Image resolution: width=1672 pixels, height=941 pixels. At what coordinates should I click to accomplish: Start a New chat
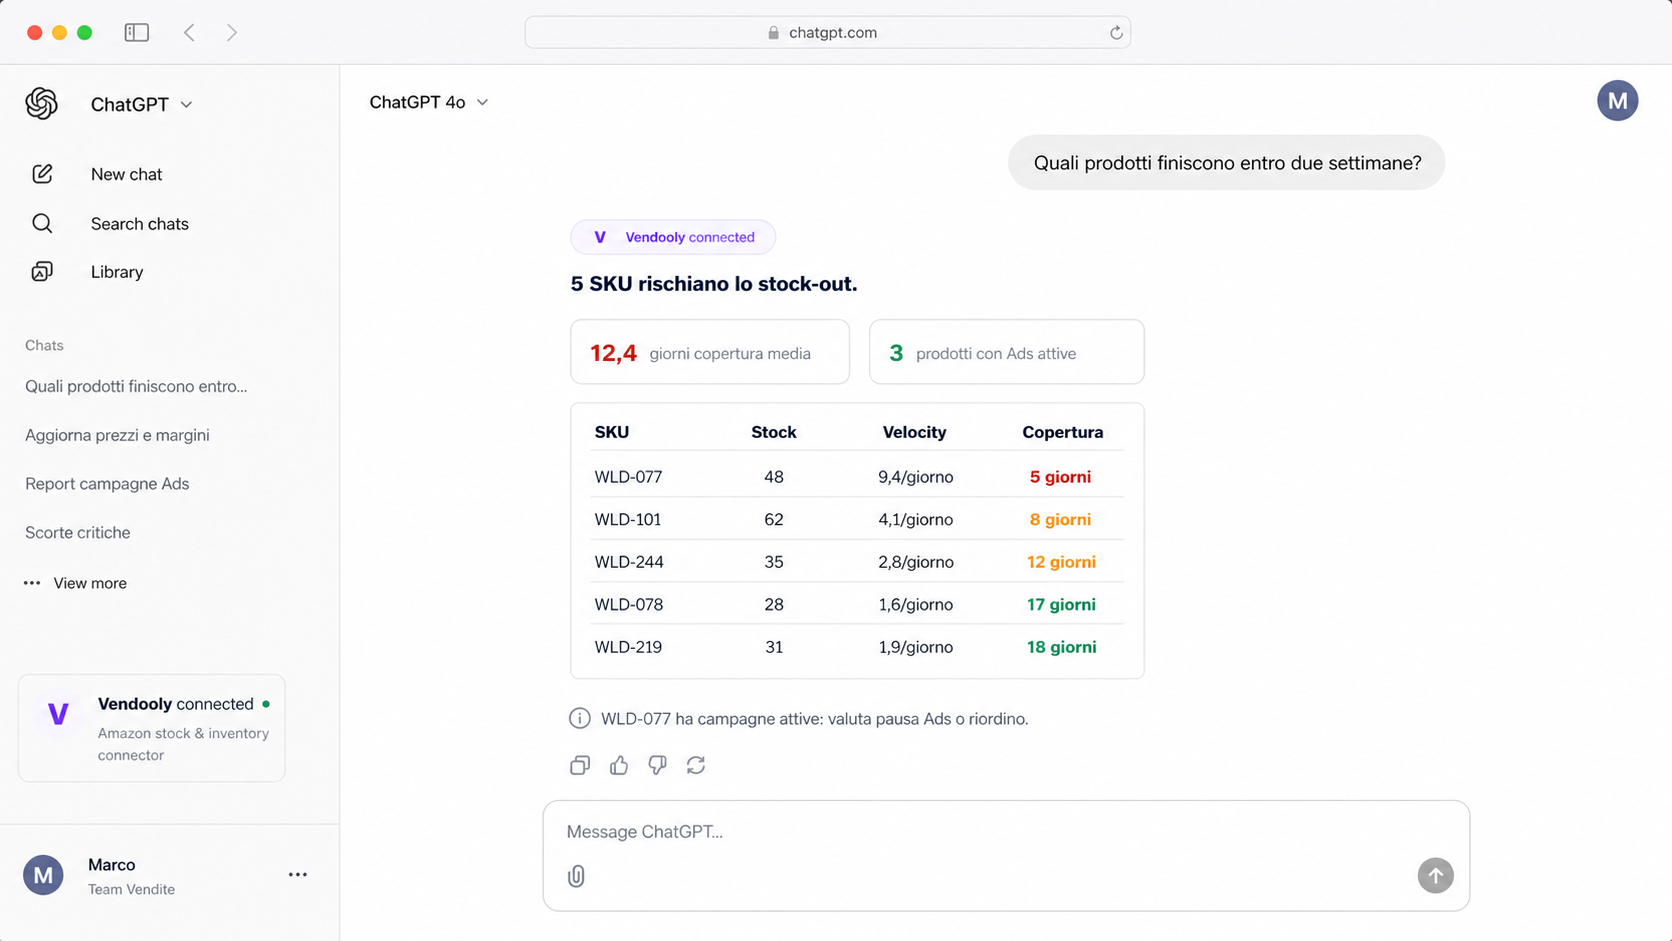click(126, 174)
